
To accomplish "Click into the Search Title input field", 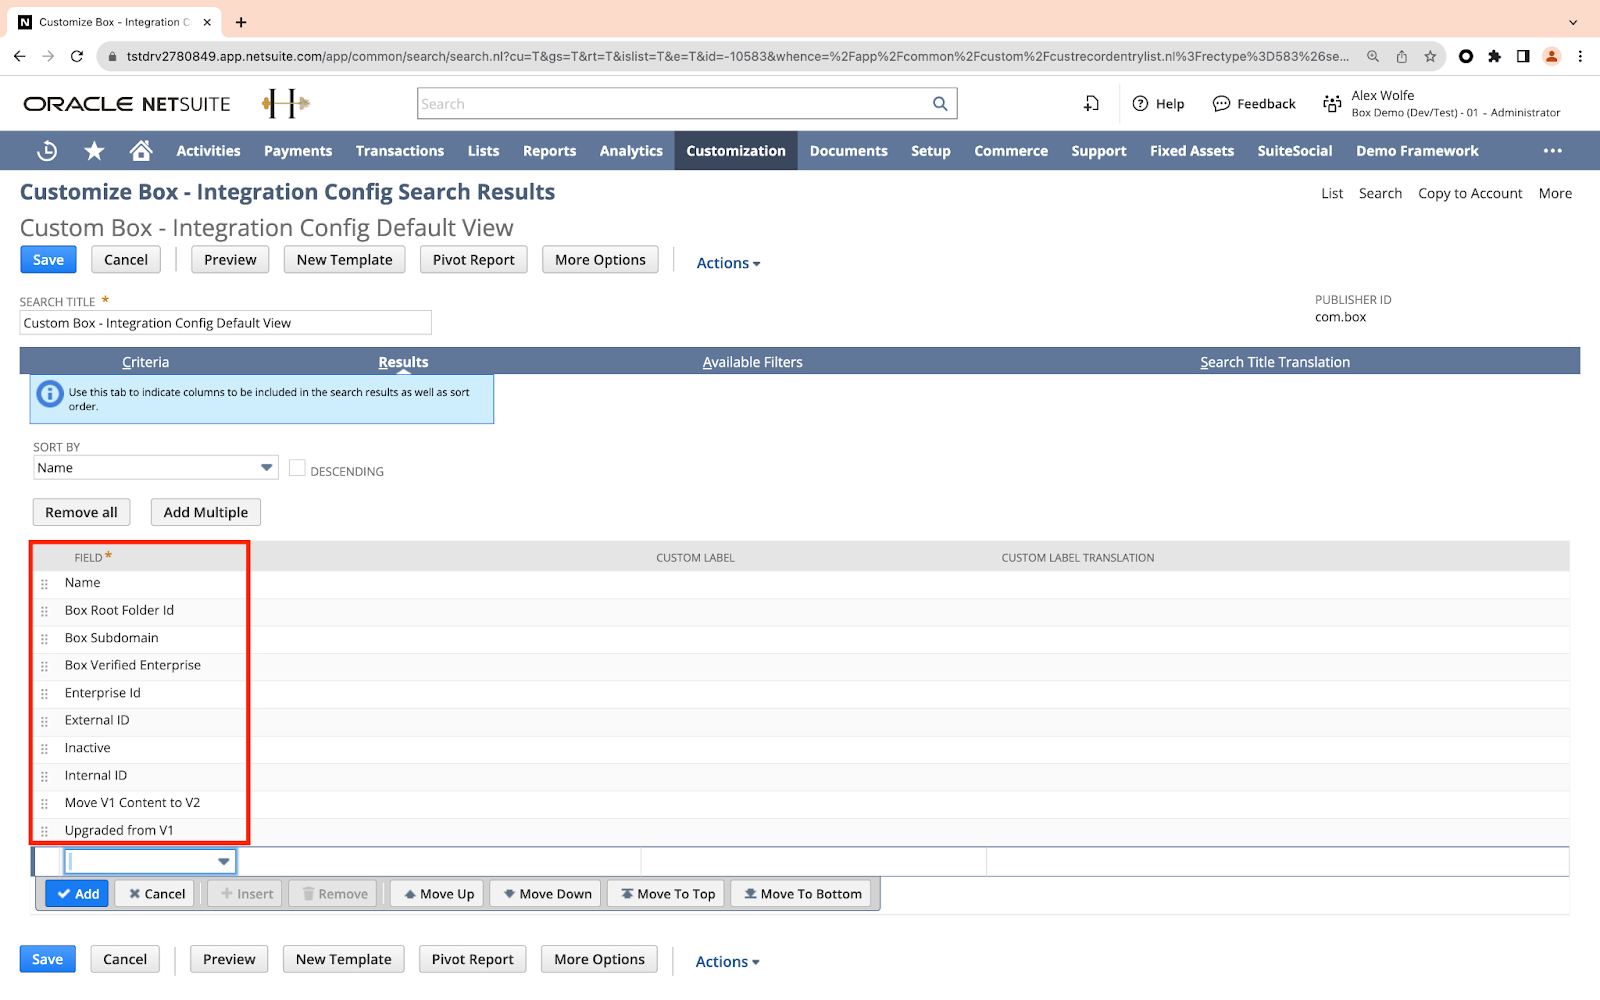I will 225,323.
